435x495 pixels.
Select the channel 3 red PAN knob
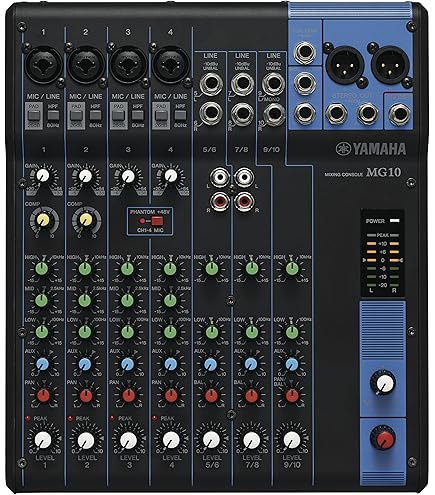pyautogui.click(x=129, y=396)
